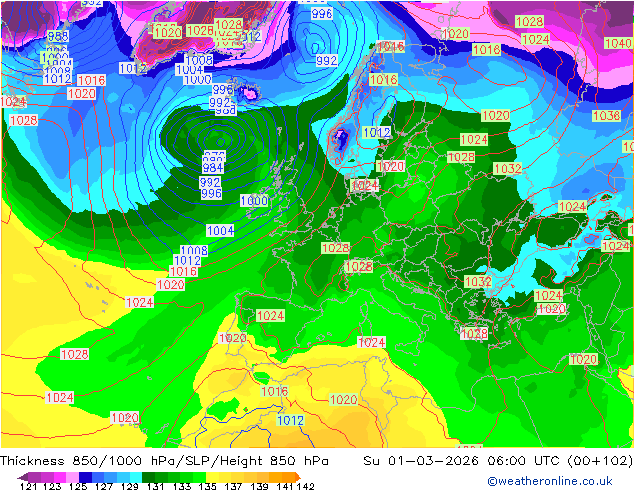Select legend value label 121
634x490 pixels.
(28, 486)
